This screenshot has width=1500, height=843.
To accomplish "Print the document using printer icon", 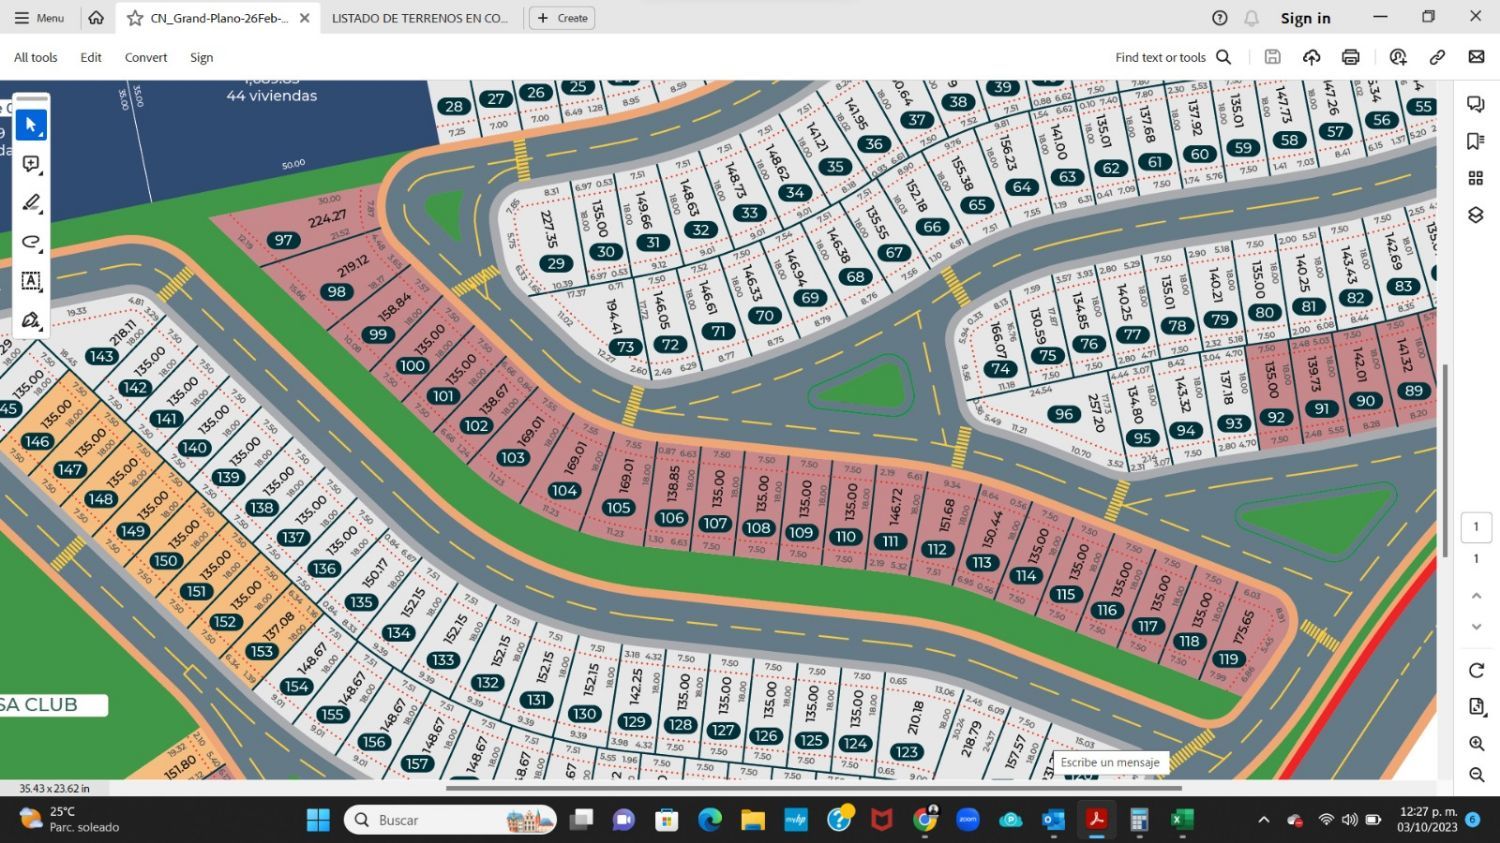I will [1351, 58].
